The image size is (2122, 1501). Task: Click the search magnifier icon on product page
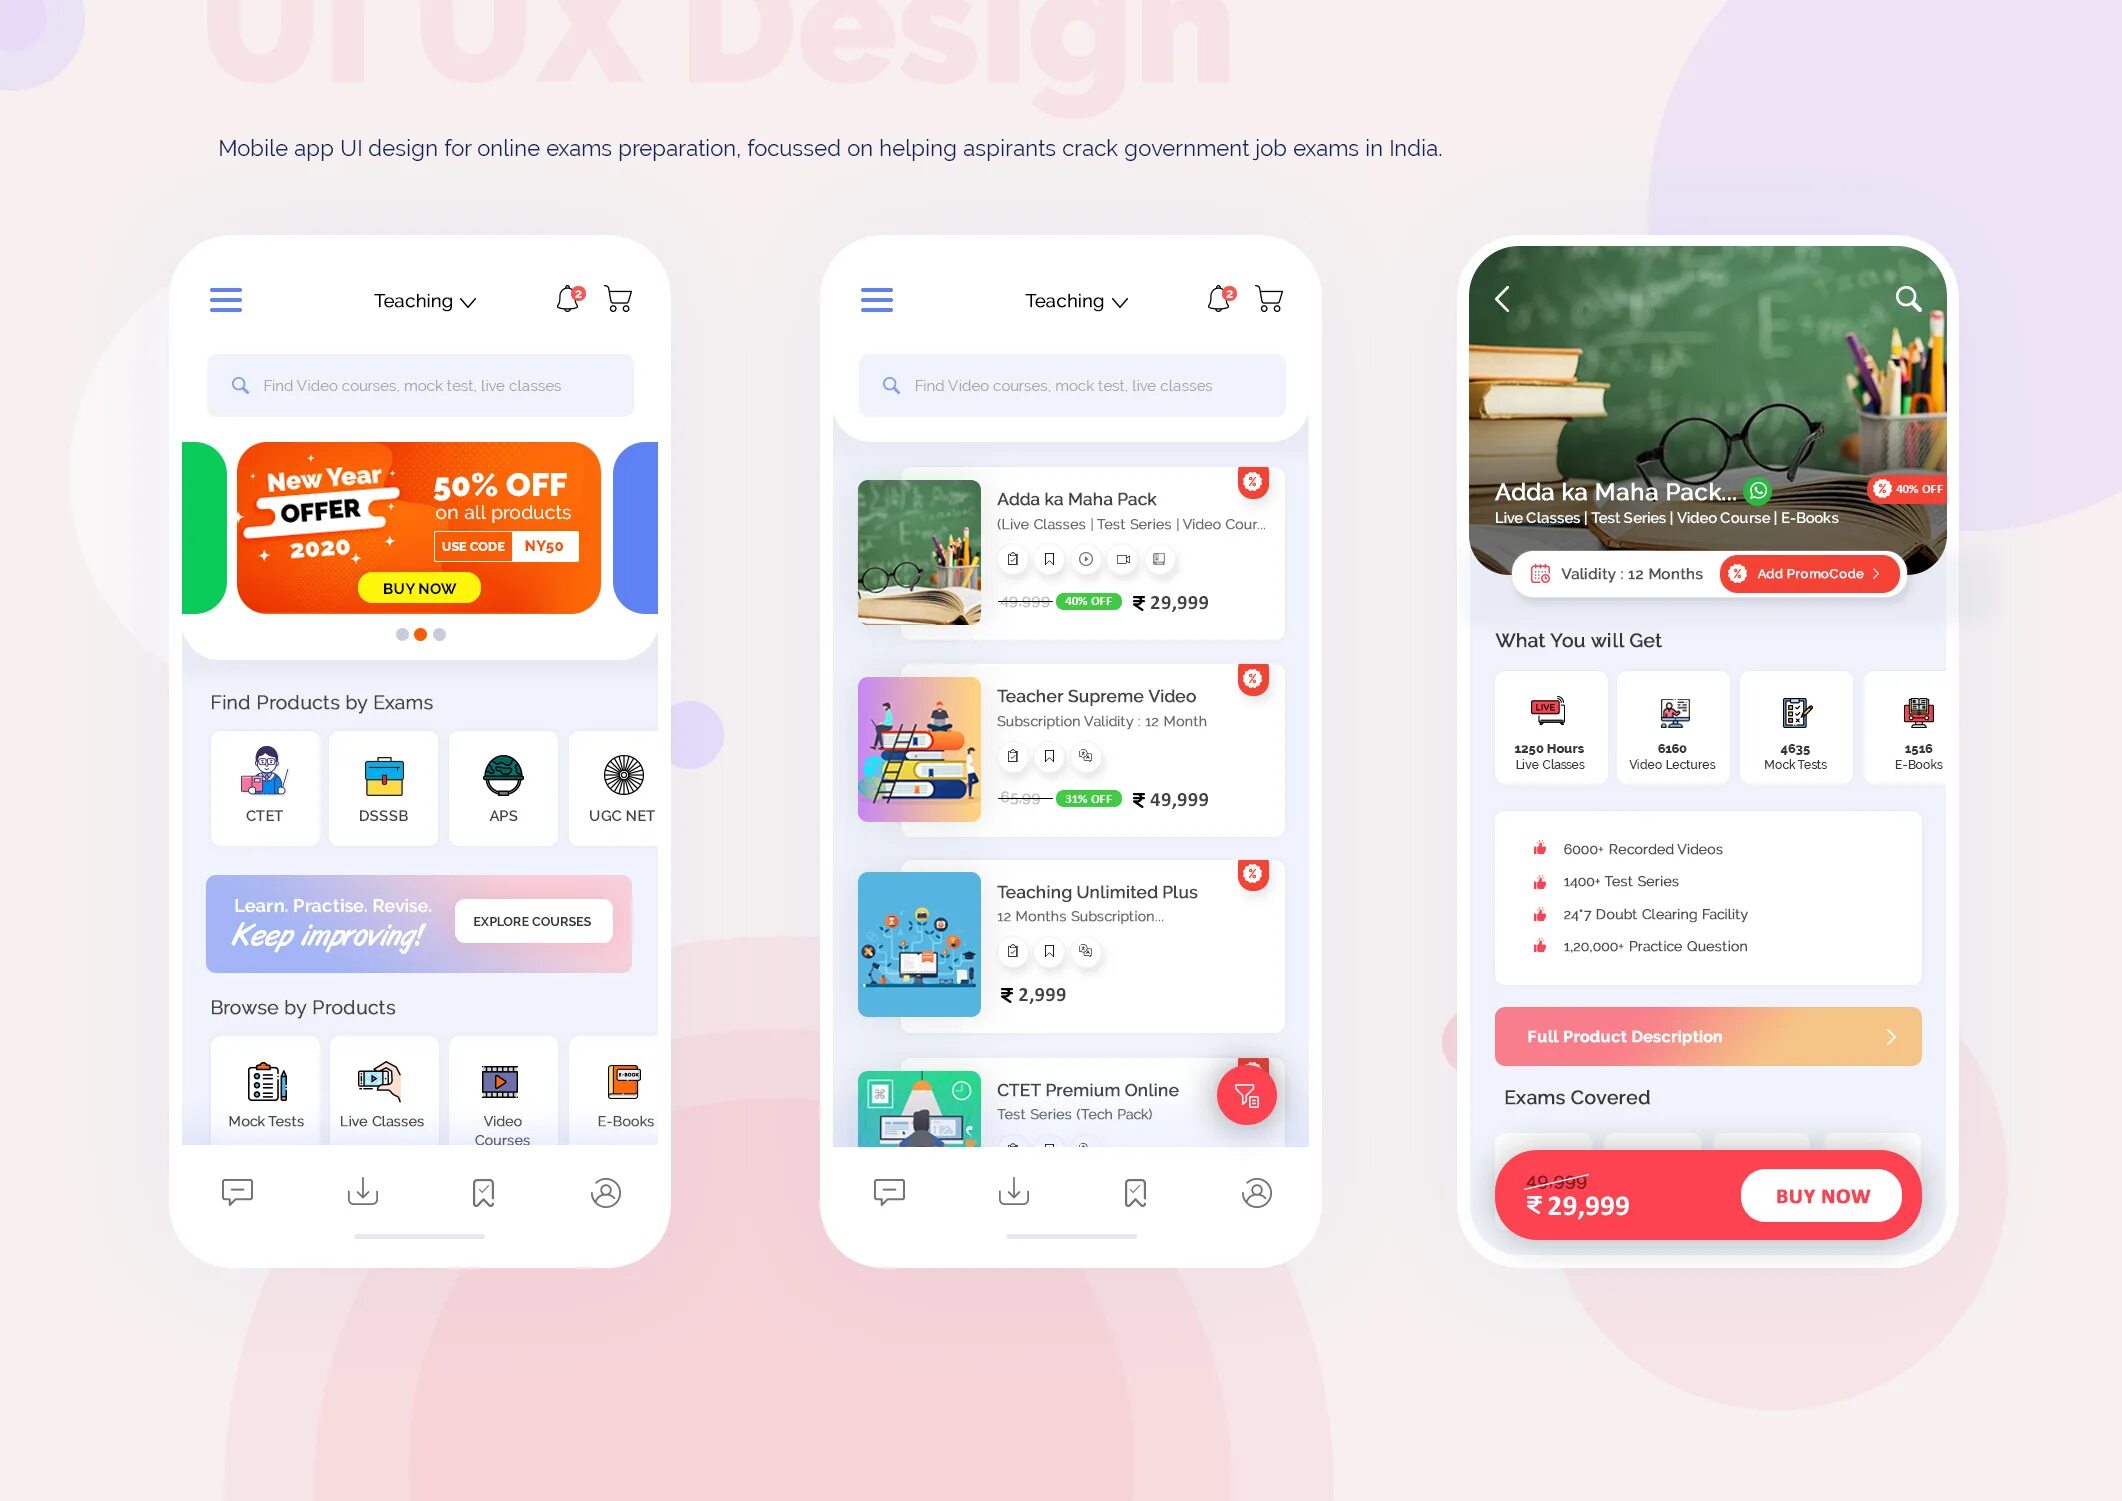(1906, 297)
